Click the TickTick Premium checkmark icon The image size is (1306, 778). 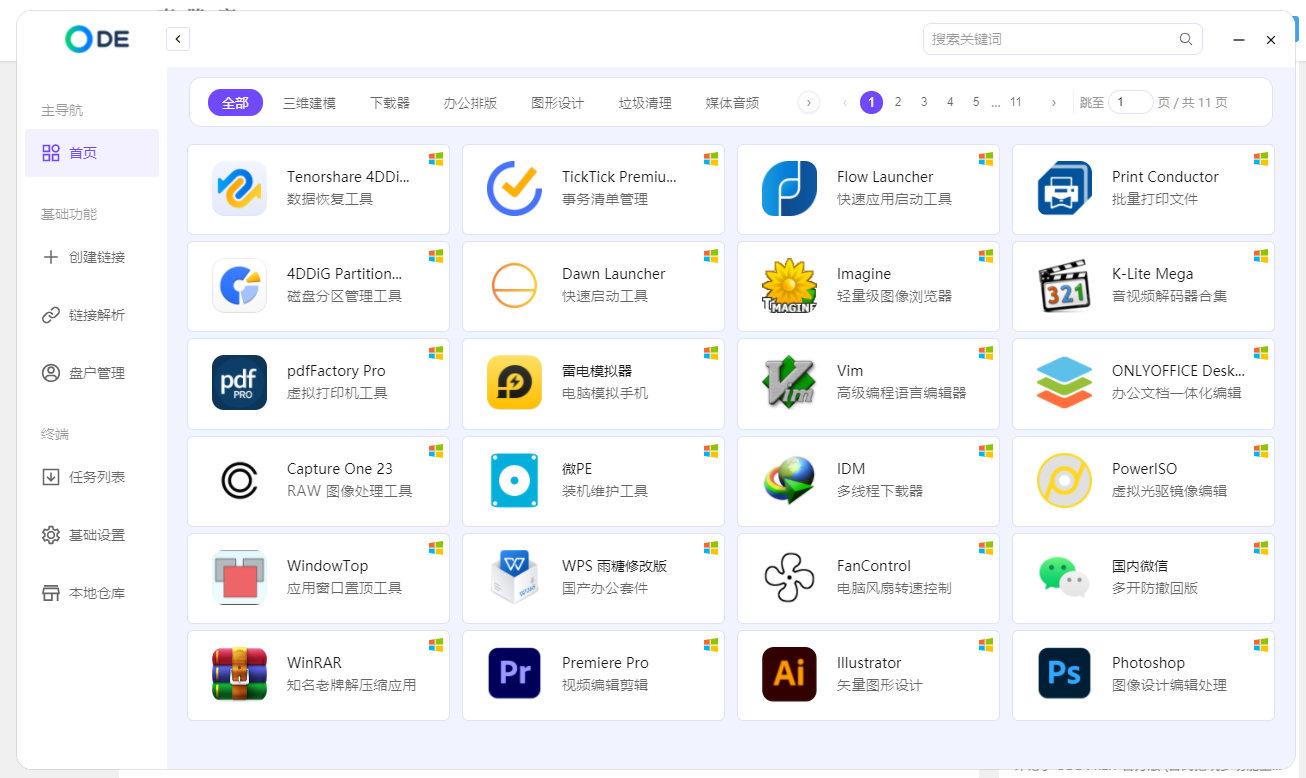[514, 188]
